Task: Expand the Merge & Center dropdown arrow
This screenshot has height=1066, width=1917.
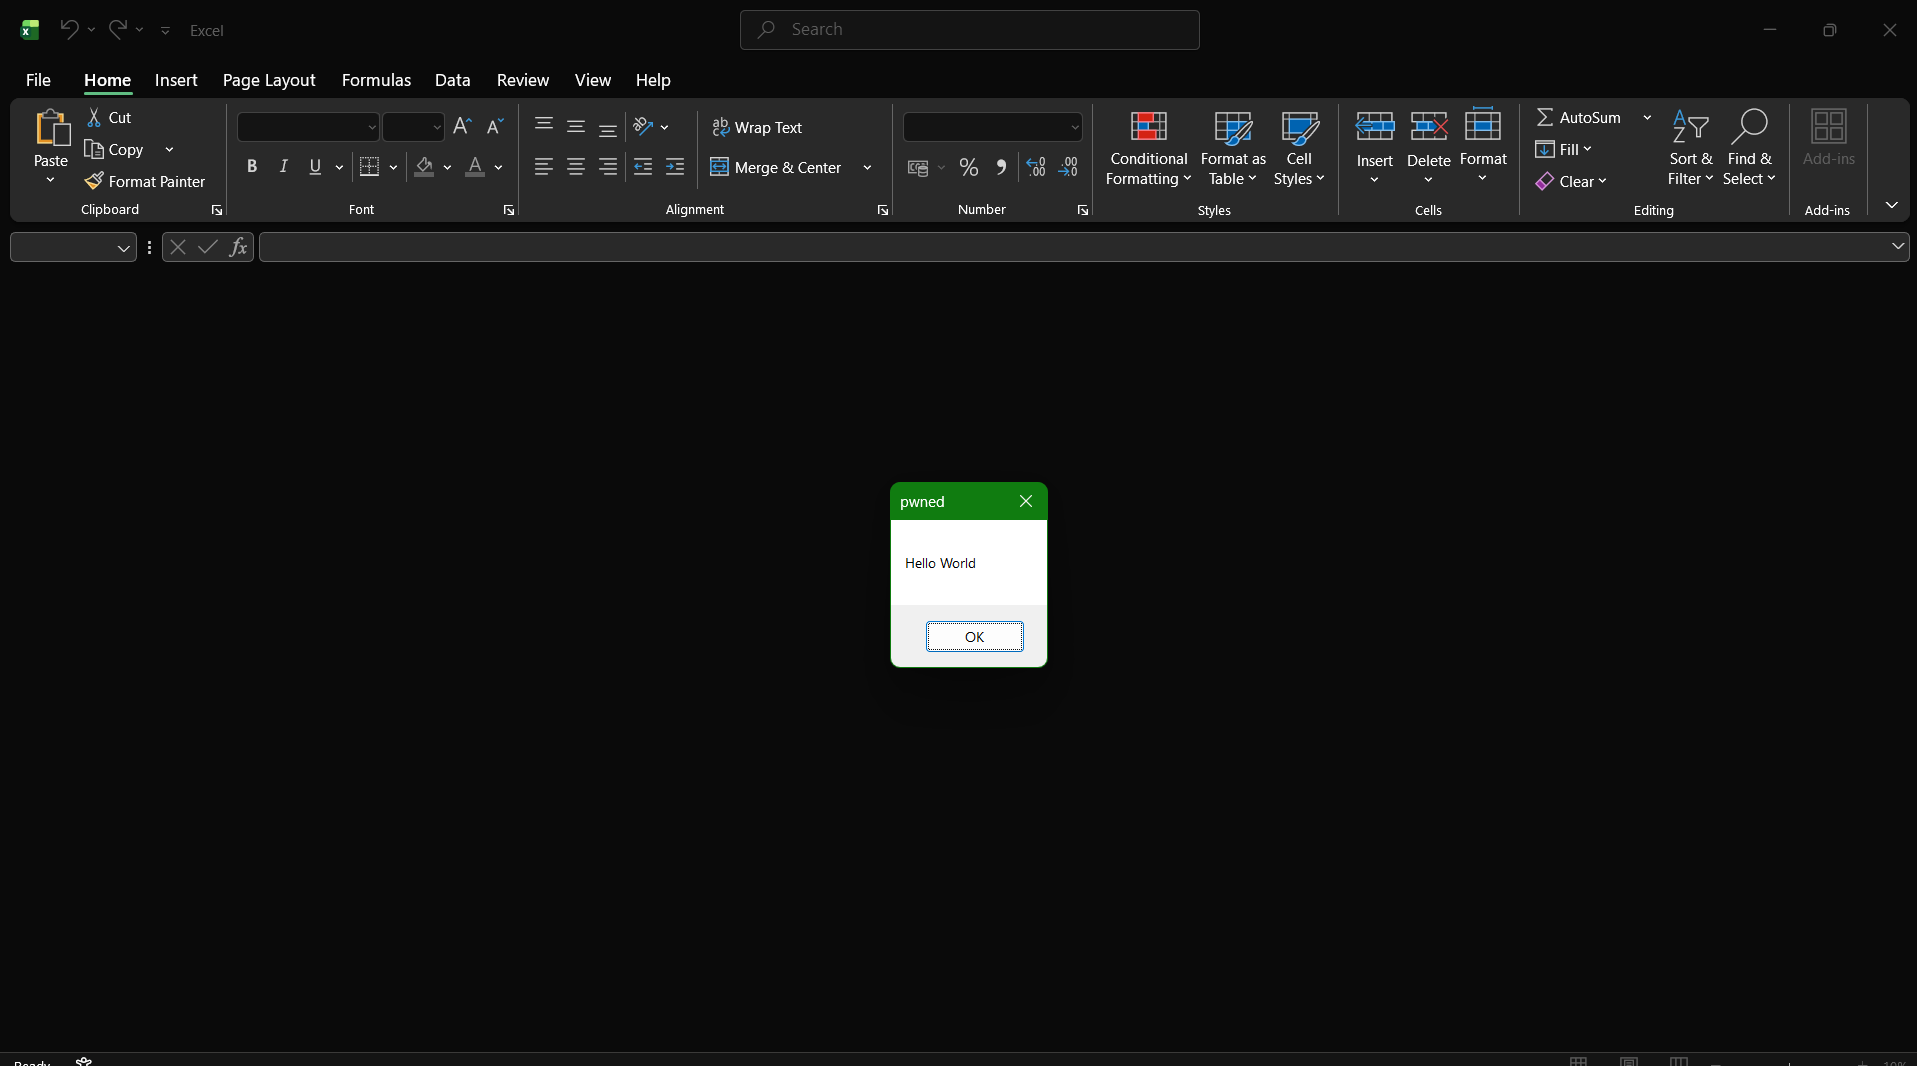Action: pos(867,168)
